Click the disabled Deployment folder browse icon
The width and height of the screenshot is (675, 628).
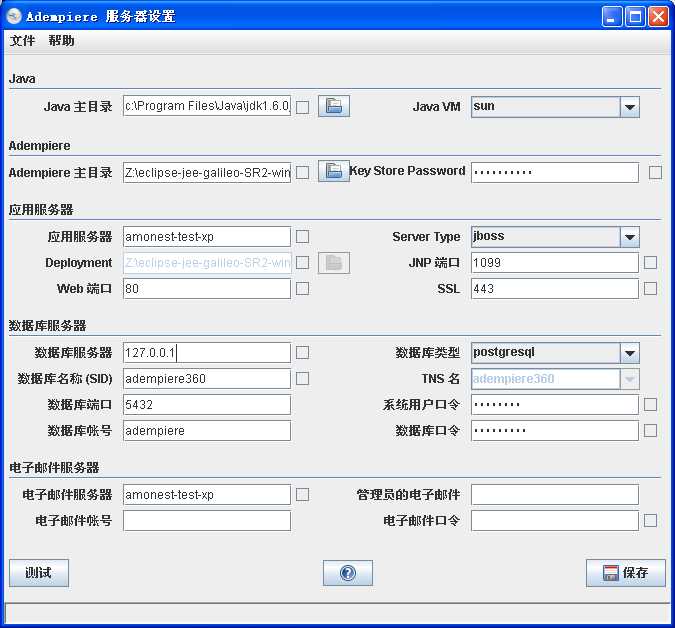[334, 263]
